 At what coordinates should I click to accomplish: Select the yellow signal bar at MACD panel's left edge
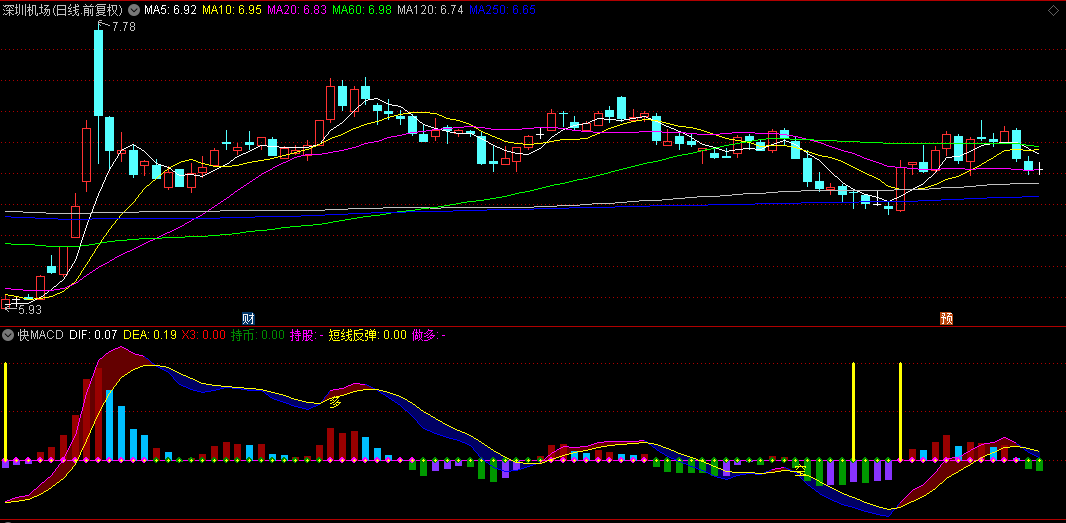pyautogui.click(x=5, y=412)
